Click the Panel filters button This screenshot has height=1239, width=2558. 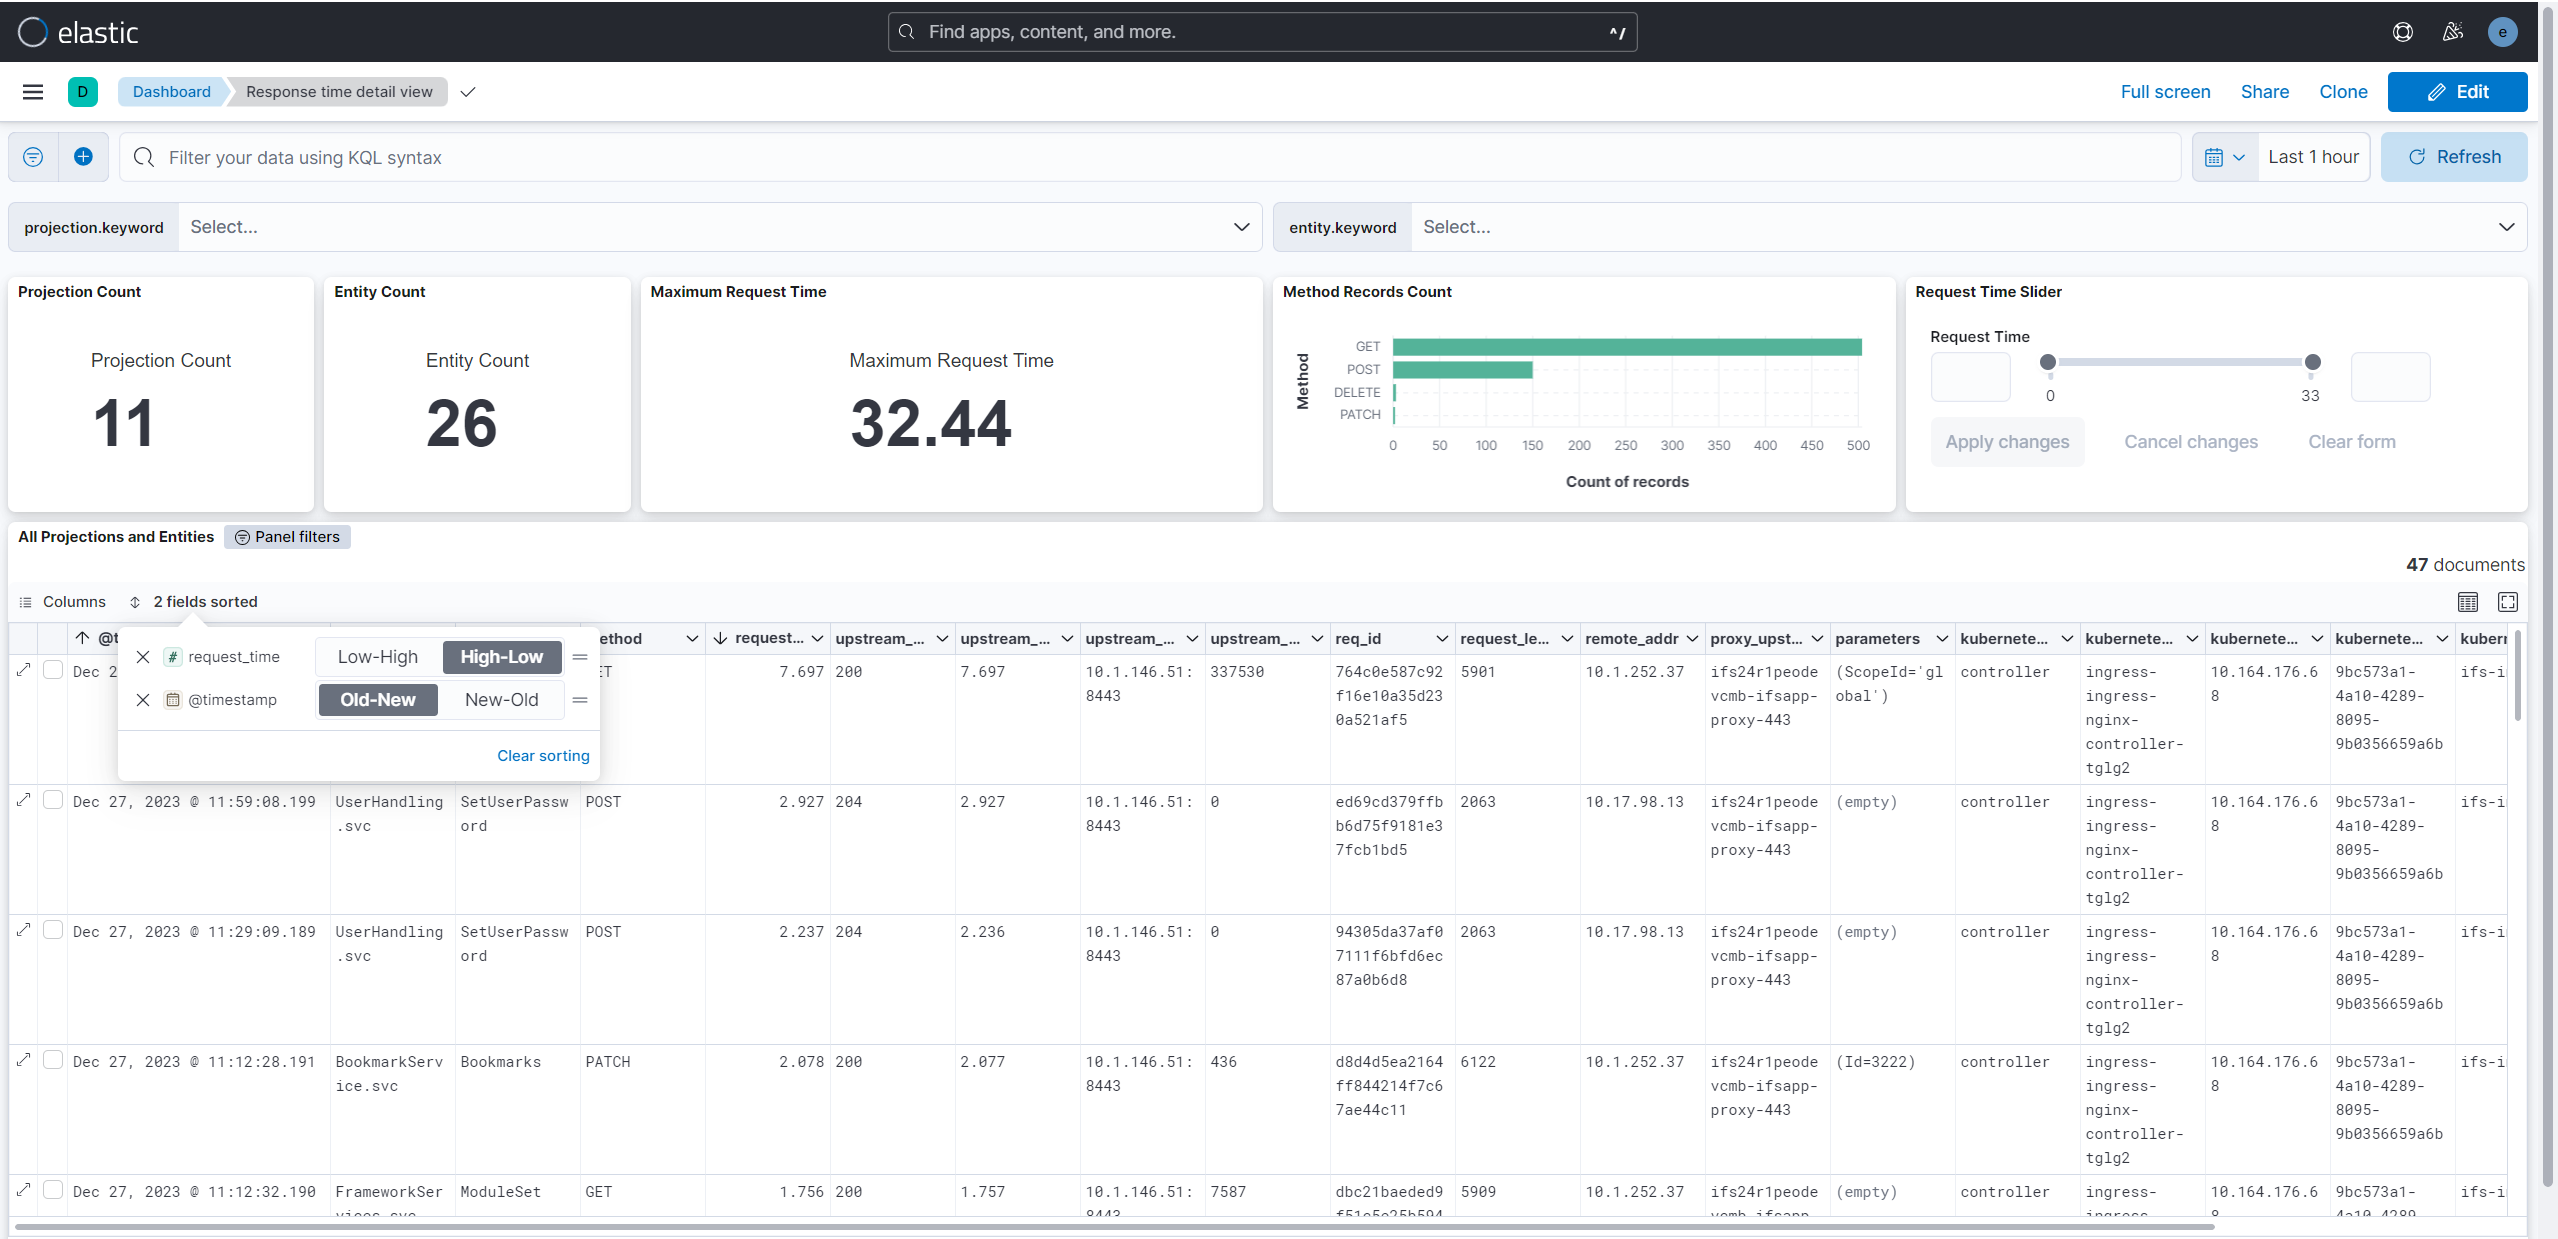pos(287,536)
